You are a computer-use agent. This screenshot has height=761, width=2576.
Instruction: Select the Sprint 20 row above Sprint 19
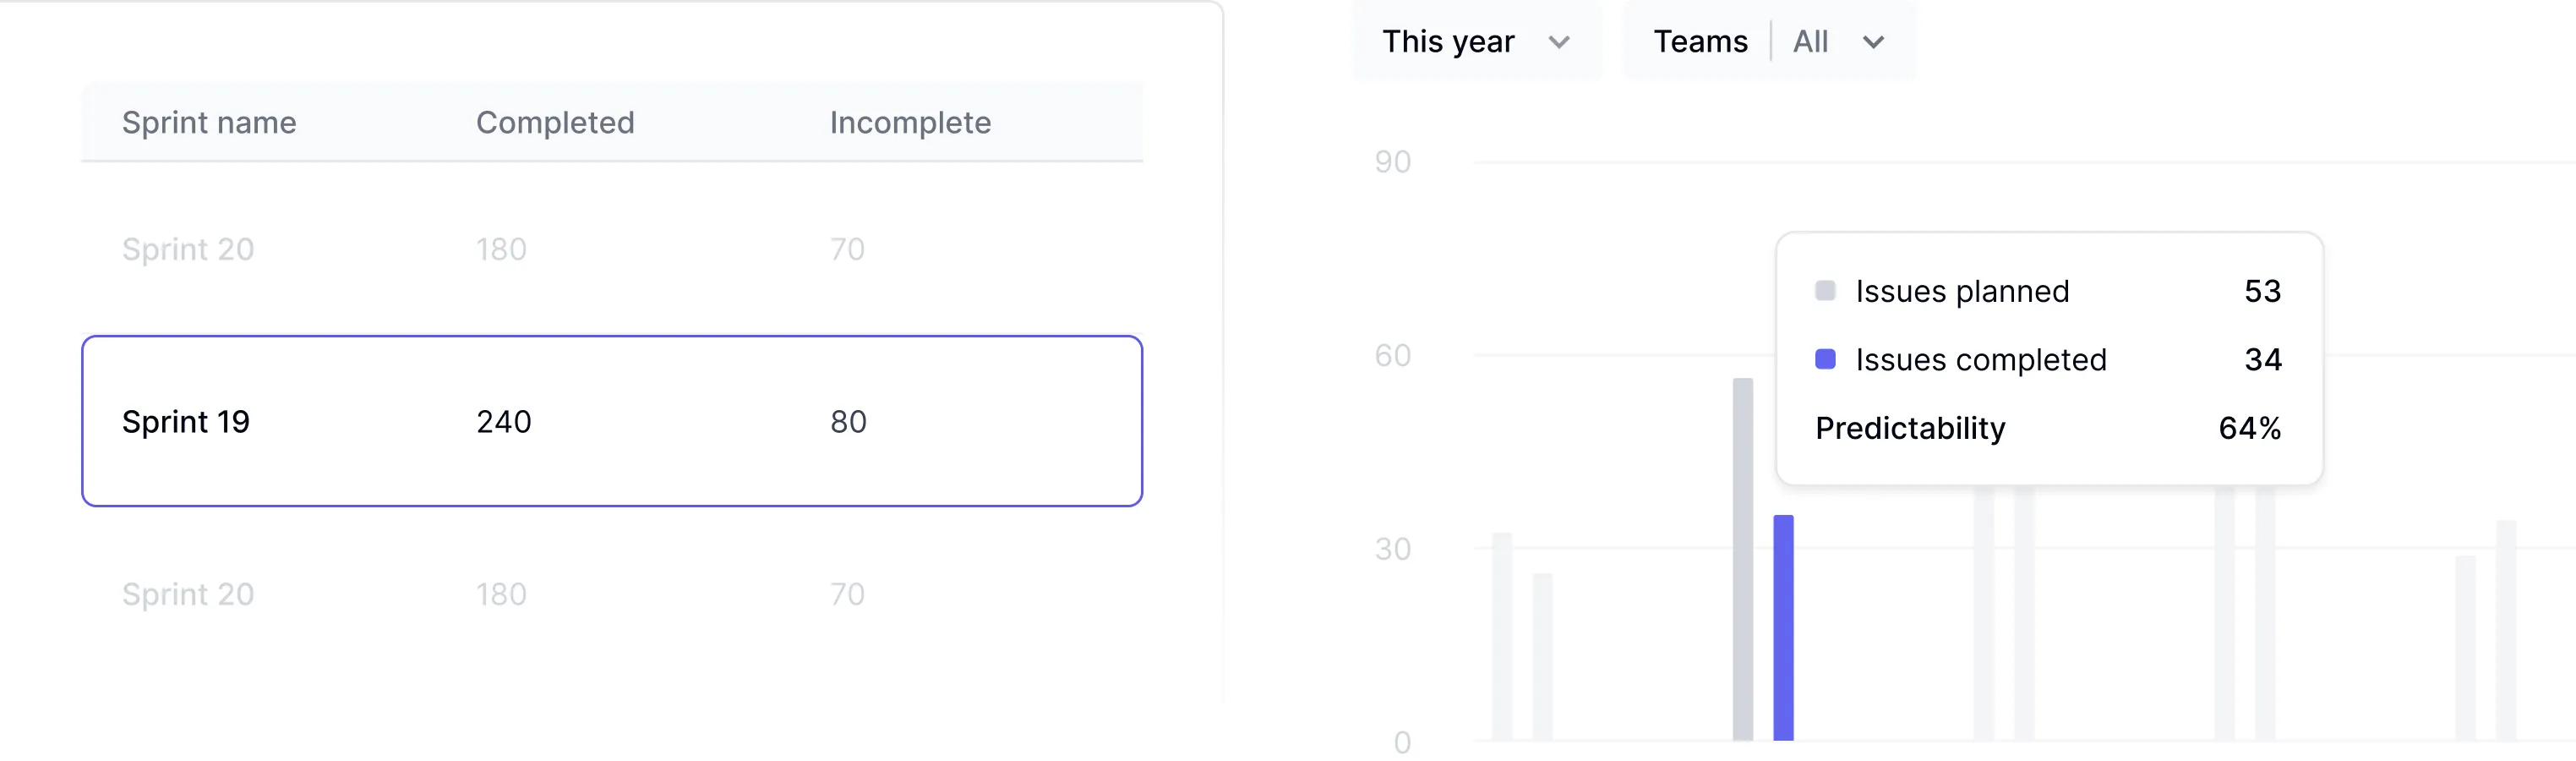point(611,249)
